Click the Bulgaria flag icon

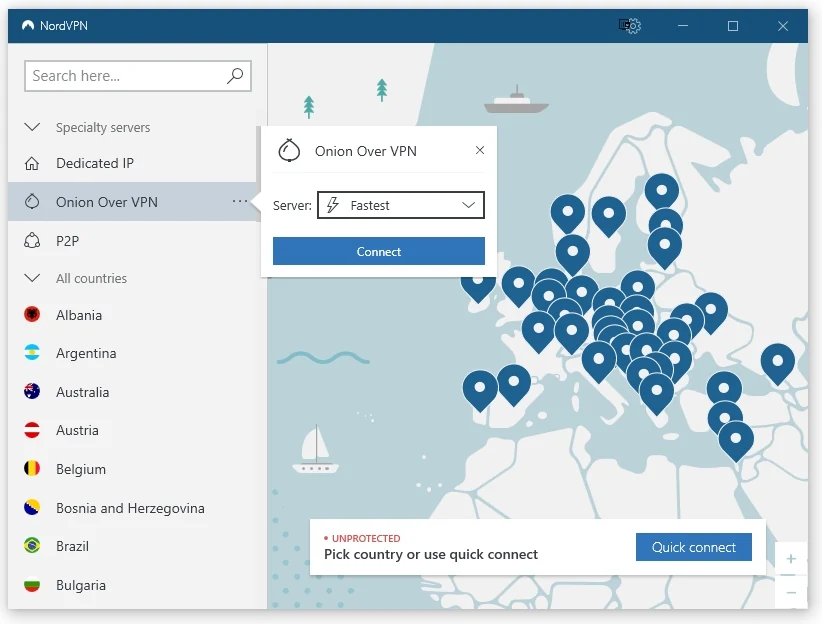(x=32, y=585)
